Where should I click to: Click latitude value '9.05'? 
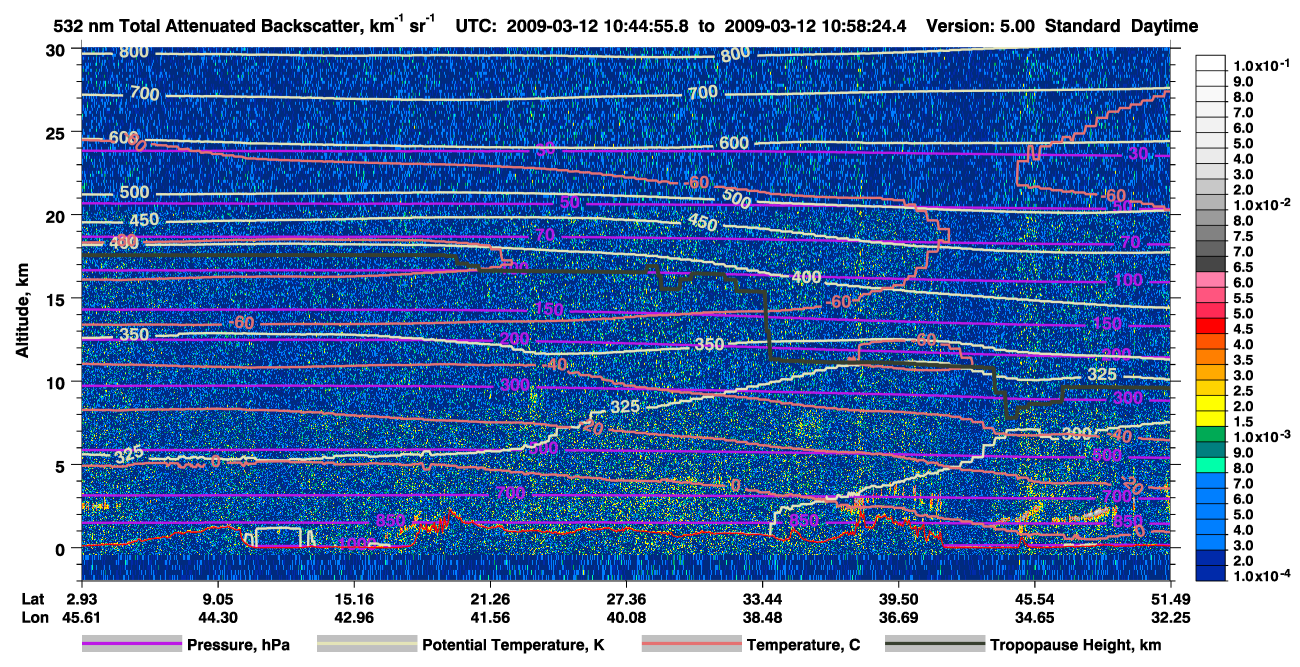point(217,598)
